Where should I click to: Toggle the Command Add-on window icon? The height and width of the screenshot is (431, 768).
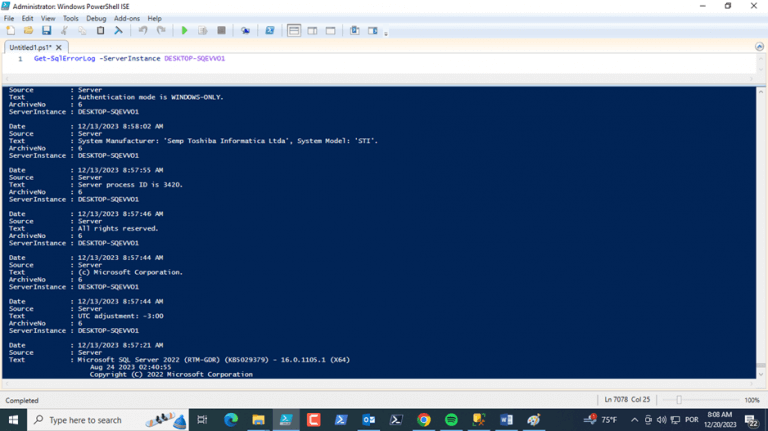[355, 30]
